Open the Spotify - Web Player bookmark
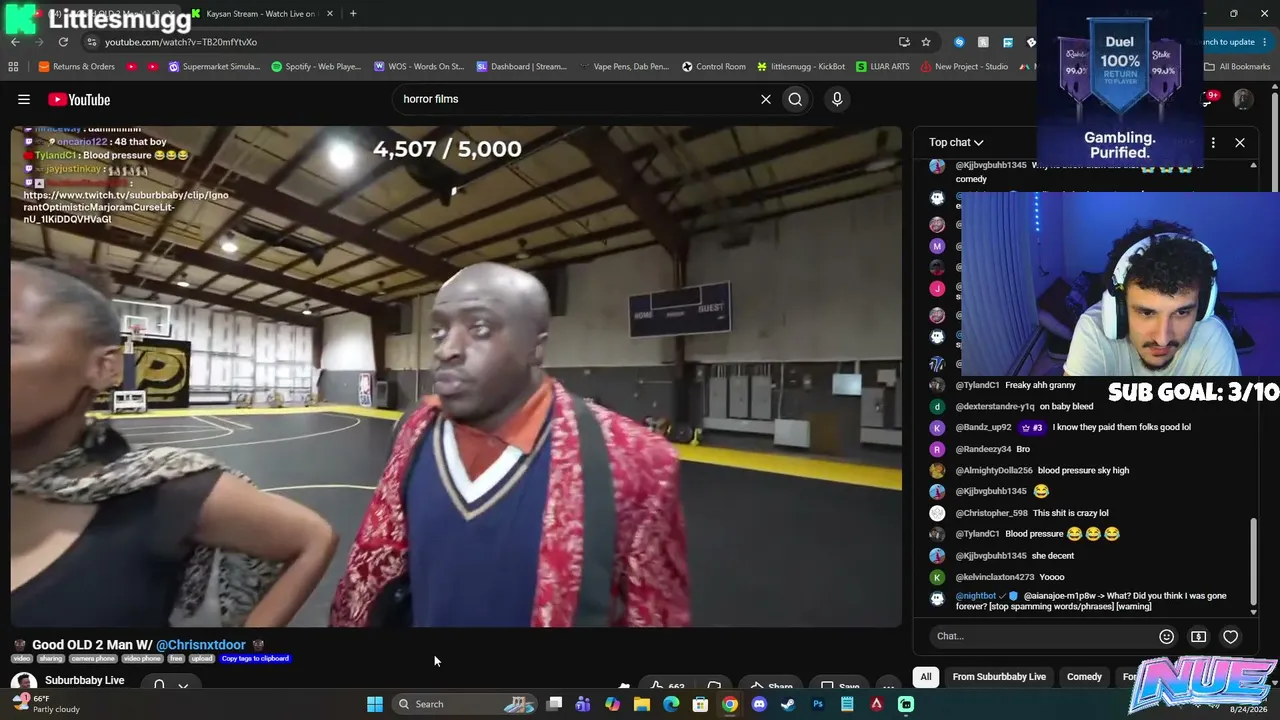This screenshot has height=720, width=1280. pos(316,67)
